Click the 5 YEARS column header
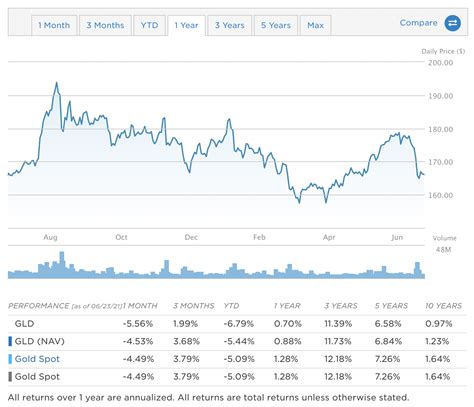 [x=391, y=306]
